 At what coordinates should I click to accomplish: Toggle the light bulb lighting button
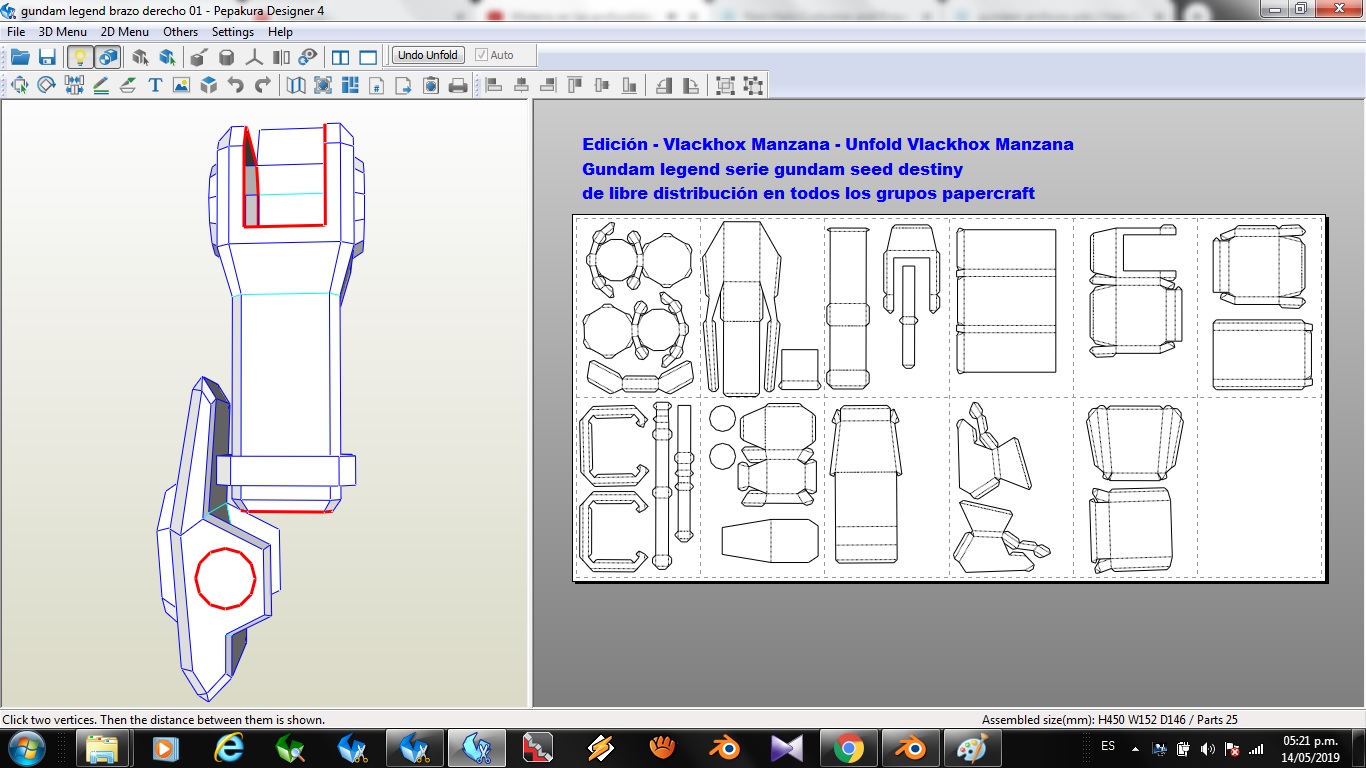click(x=81, y=56)
